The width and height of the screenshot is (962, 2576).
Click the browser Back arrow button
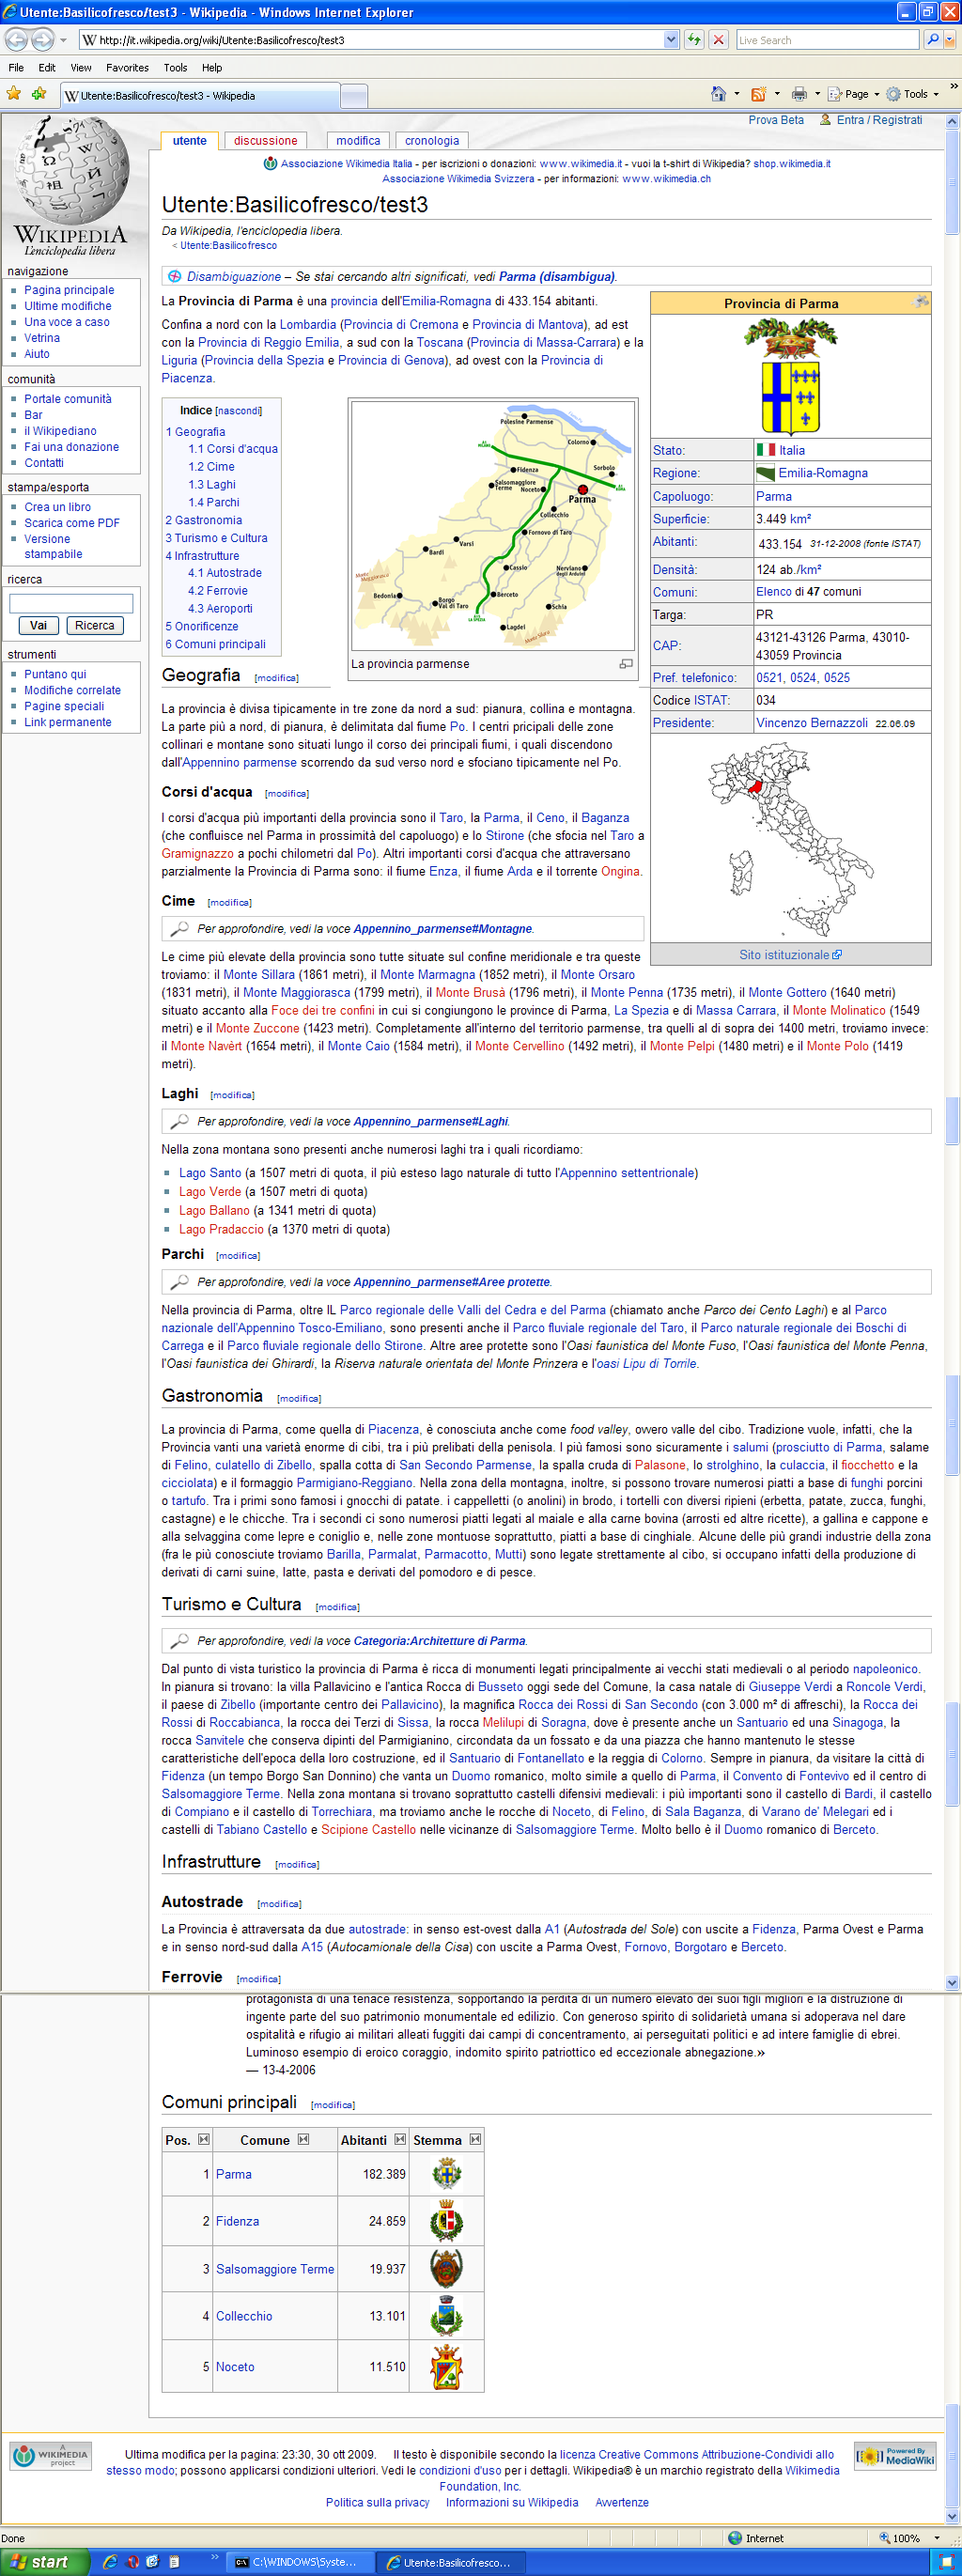[16, 39]
